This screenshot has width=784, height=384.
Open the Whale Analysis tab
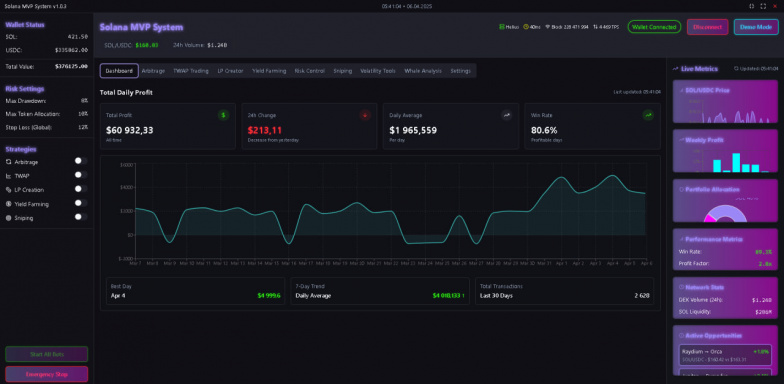423,71
